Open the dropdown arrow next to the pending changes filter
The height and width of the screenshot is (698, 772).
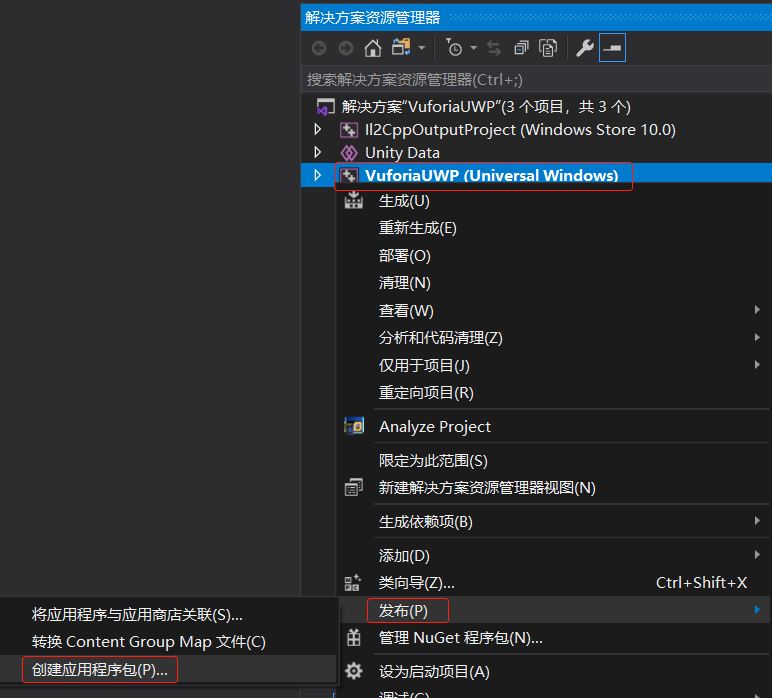pyautogui.click(x=474, y=48)
